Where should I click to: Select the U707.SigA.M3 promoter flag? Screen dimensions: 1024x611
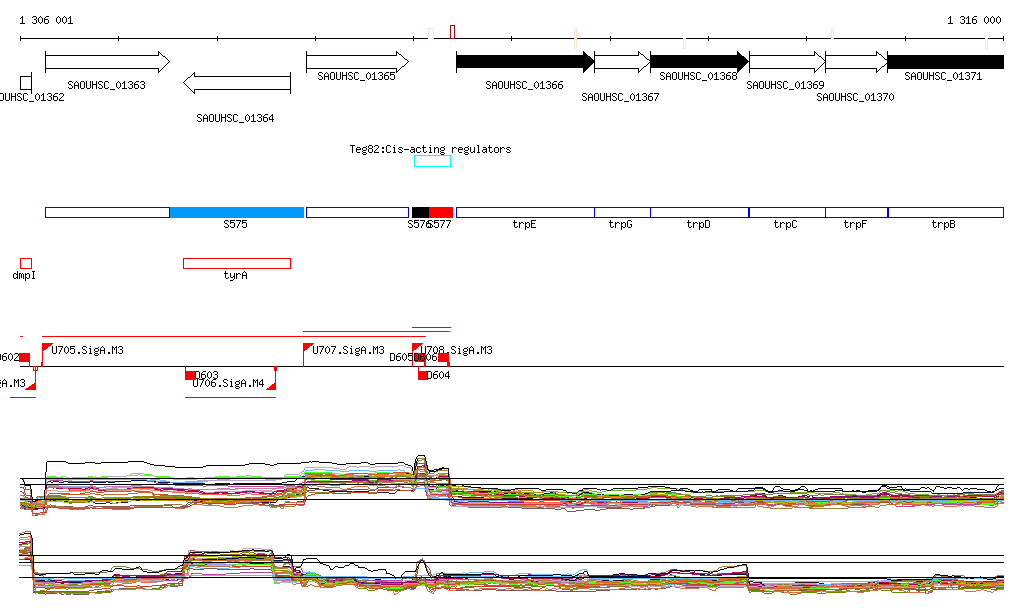tap(308, 348)
